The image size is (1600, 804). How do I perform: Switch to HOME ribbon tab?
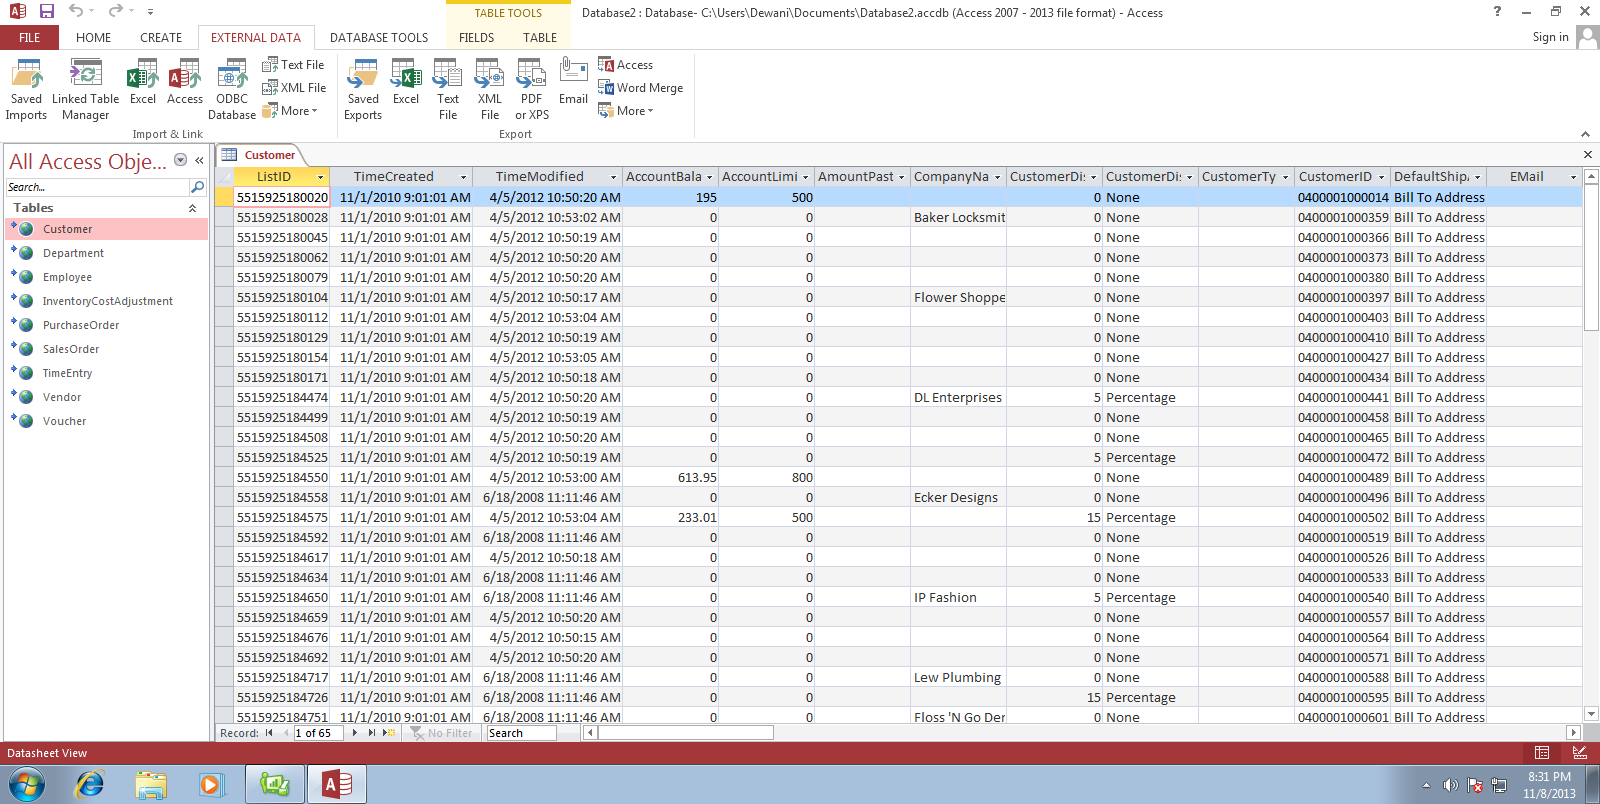94,38
